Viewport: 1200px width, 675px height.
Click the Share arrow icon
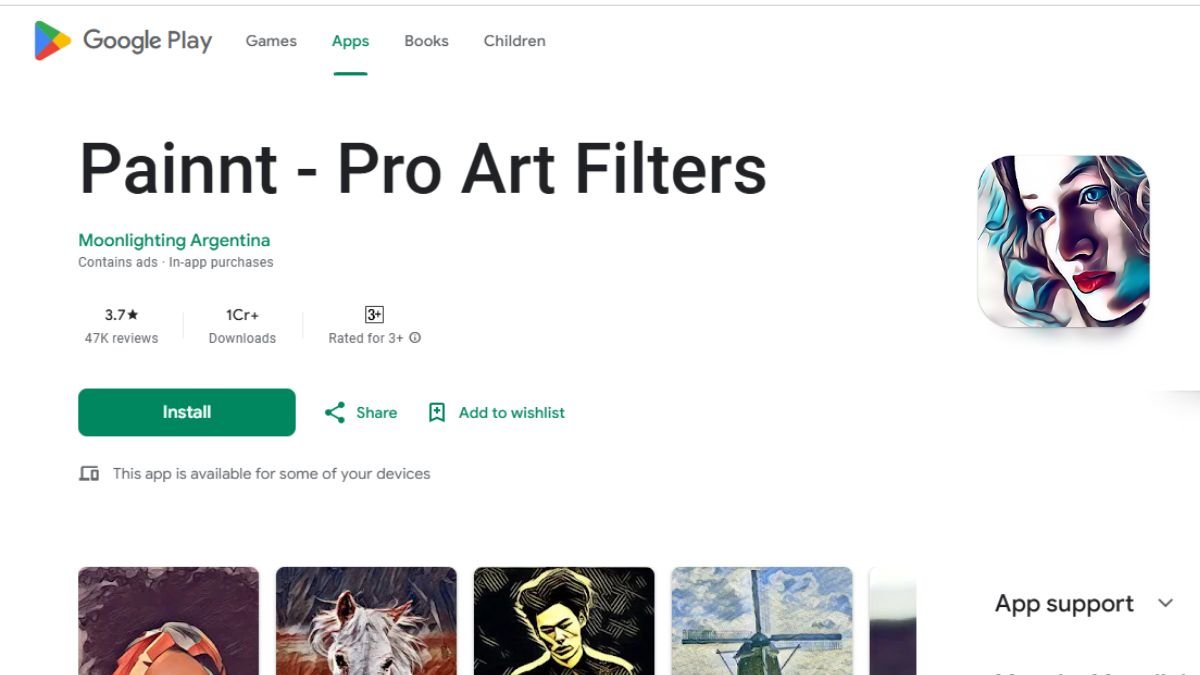[x=335, y=412]
